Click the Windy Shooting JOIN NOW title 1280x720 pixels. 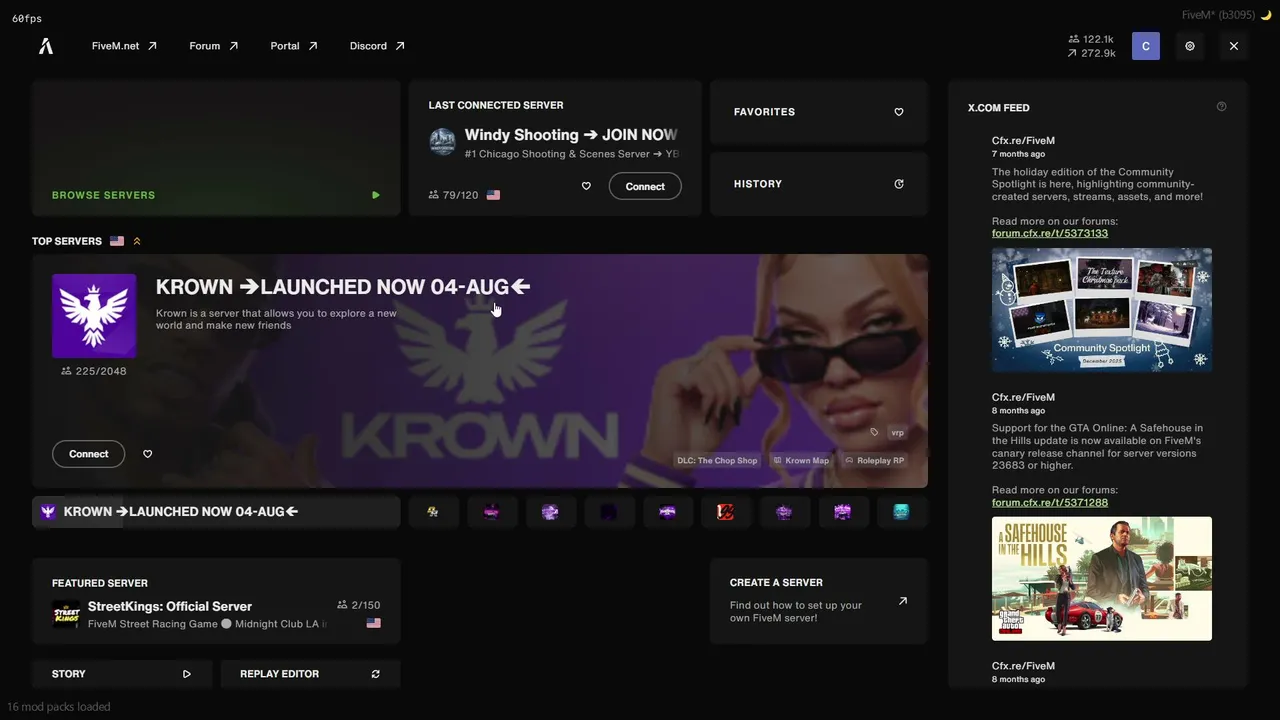coord(571,135)
